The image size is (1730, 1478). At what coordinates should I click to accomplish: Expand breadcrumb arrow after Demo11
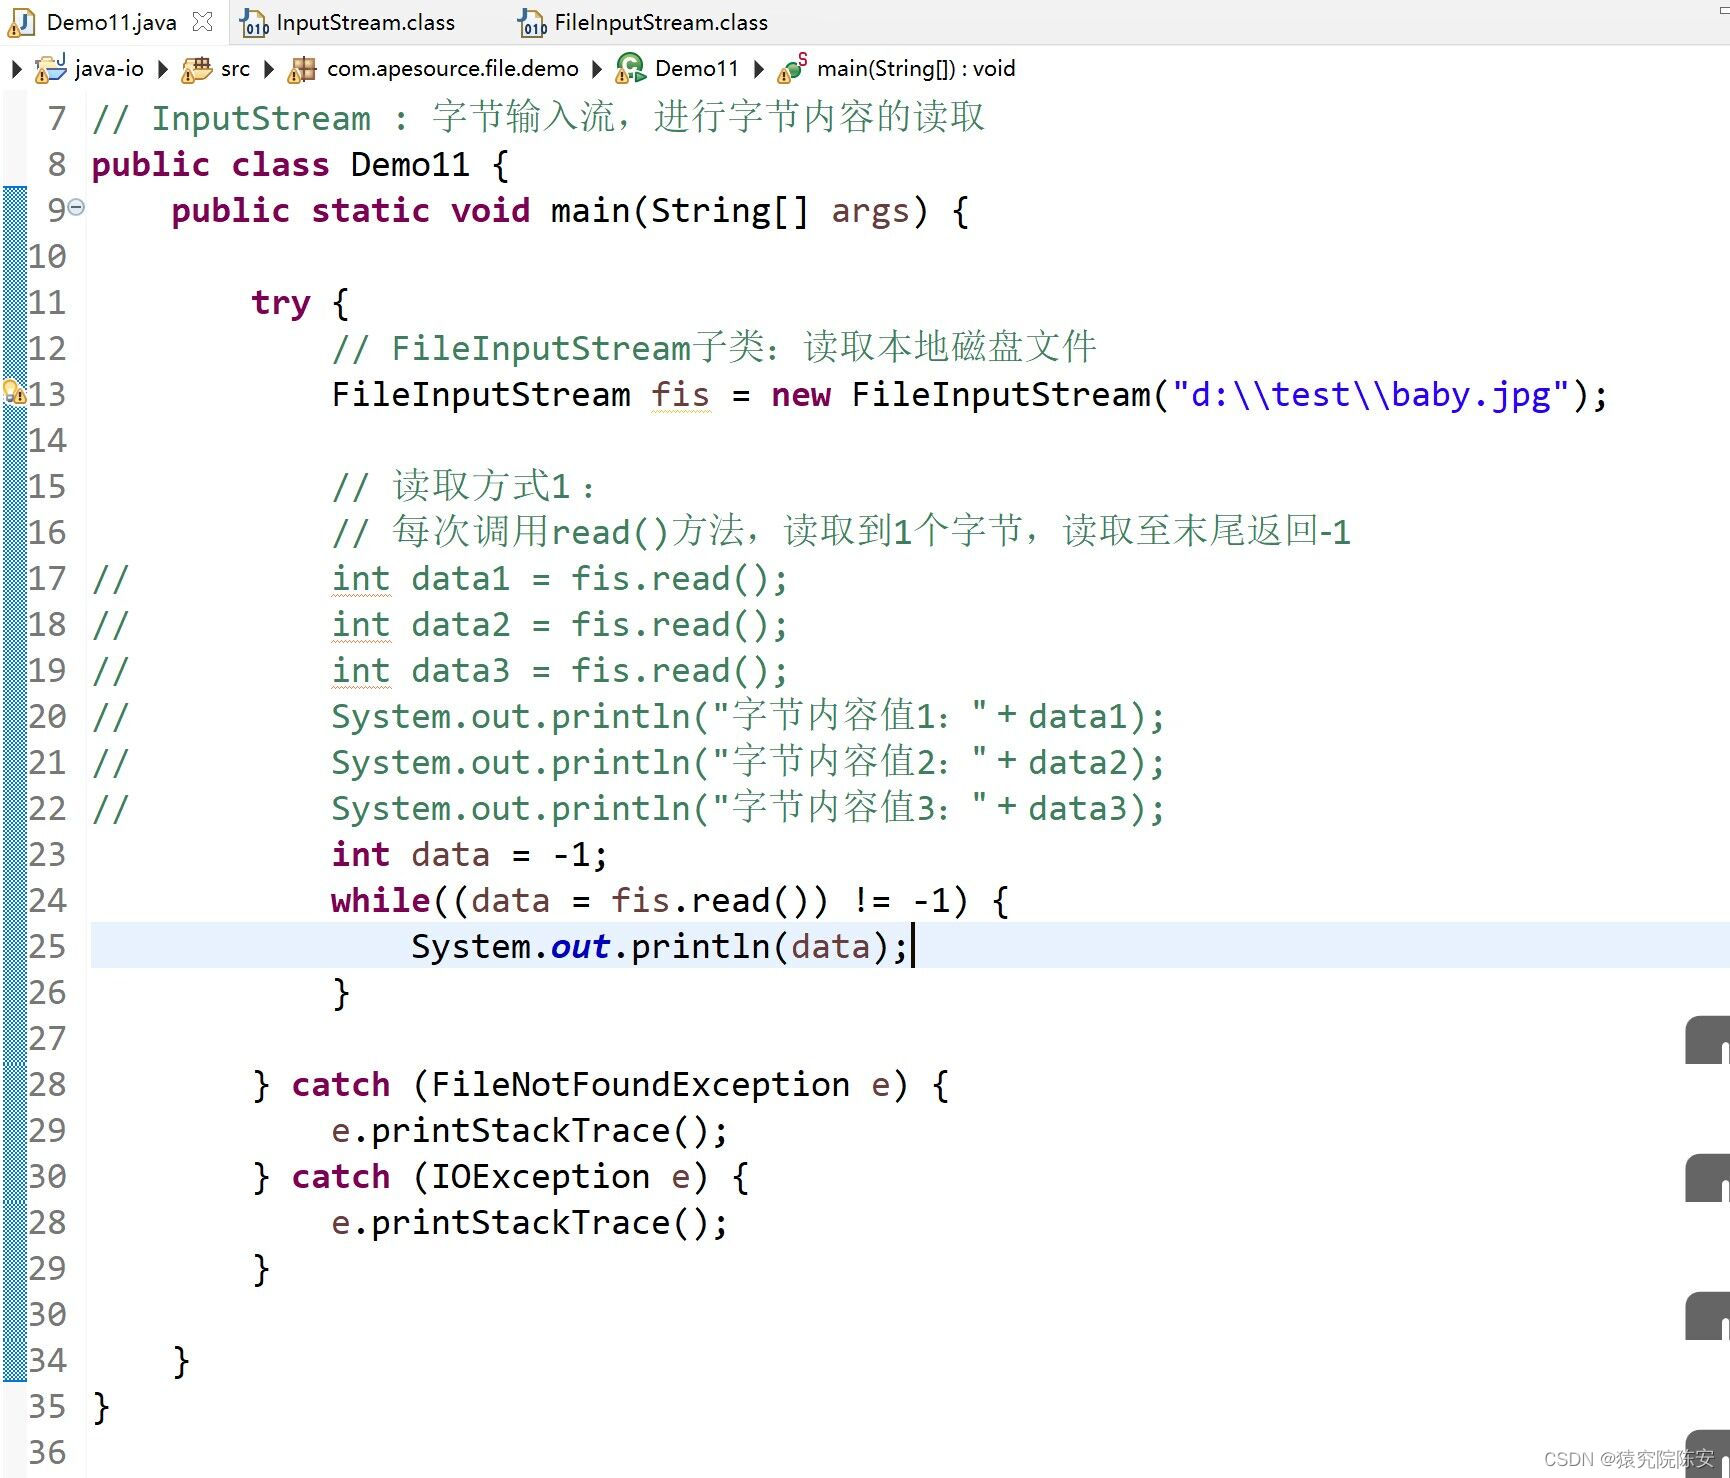click(x=759, y=68)
